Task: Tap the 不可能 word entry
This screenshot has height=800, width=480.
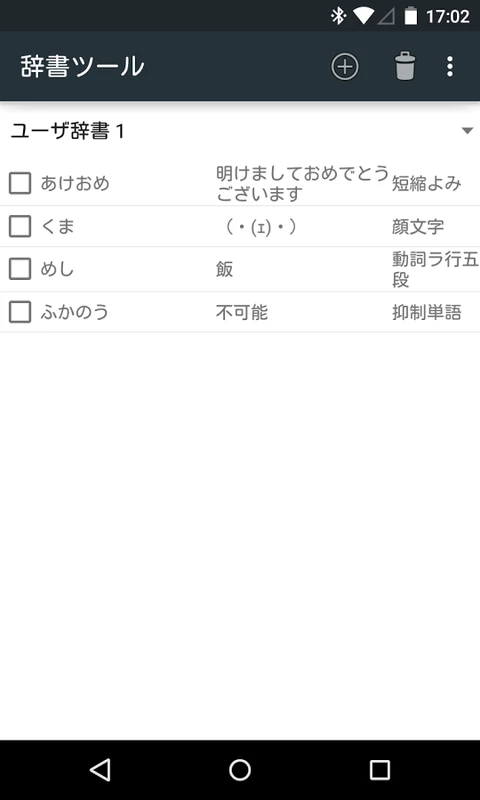Action: (242, 313)
